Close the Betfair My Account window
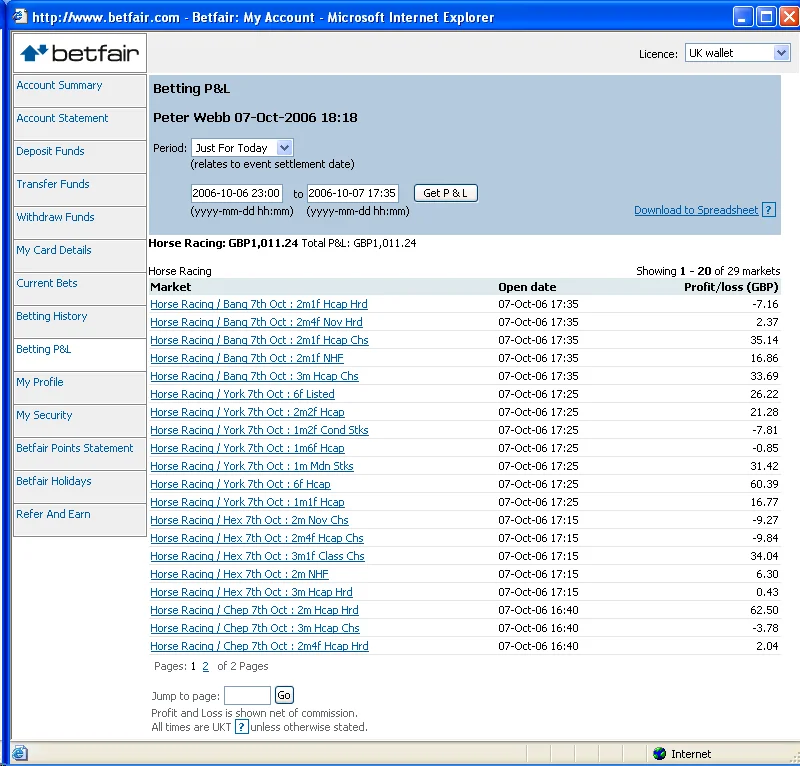Screen dimensions: 800x766 point(789,17)
